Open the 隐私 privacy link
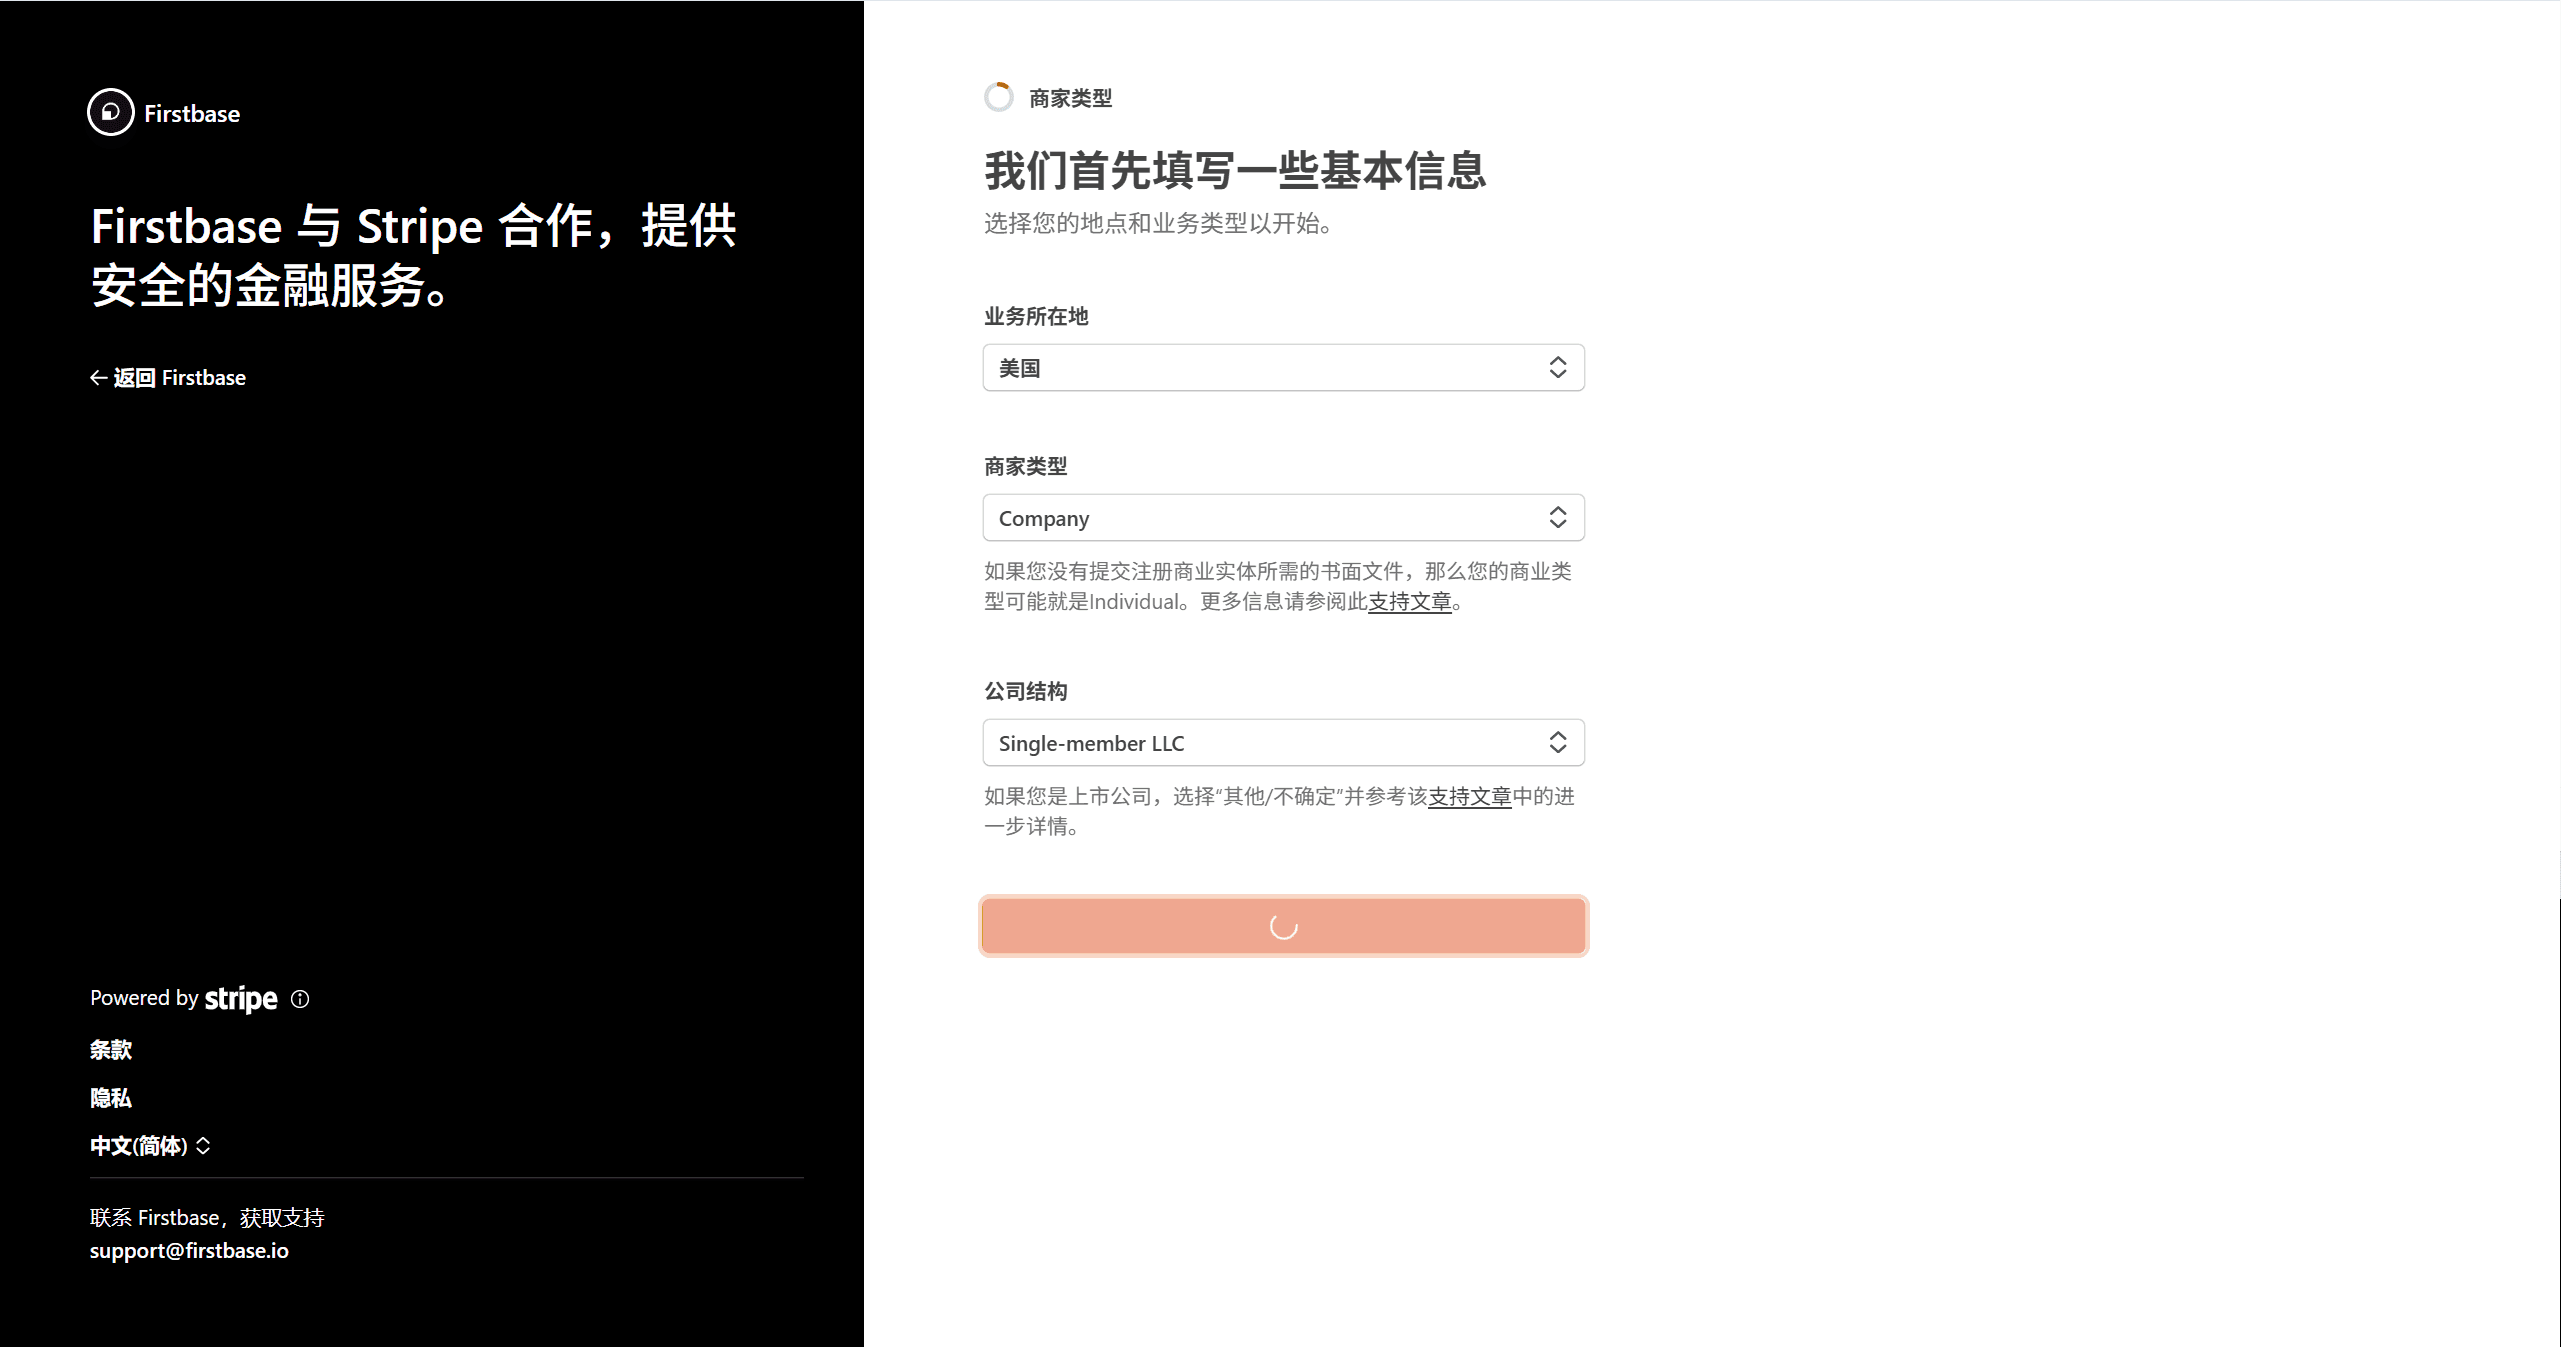The height and width of the screenshot is (1347, 2561). click(111, 1098)
